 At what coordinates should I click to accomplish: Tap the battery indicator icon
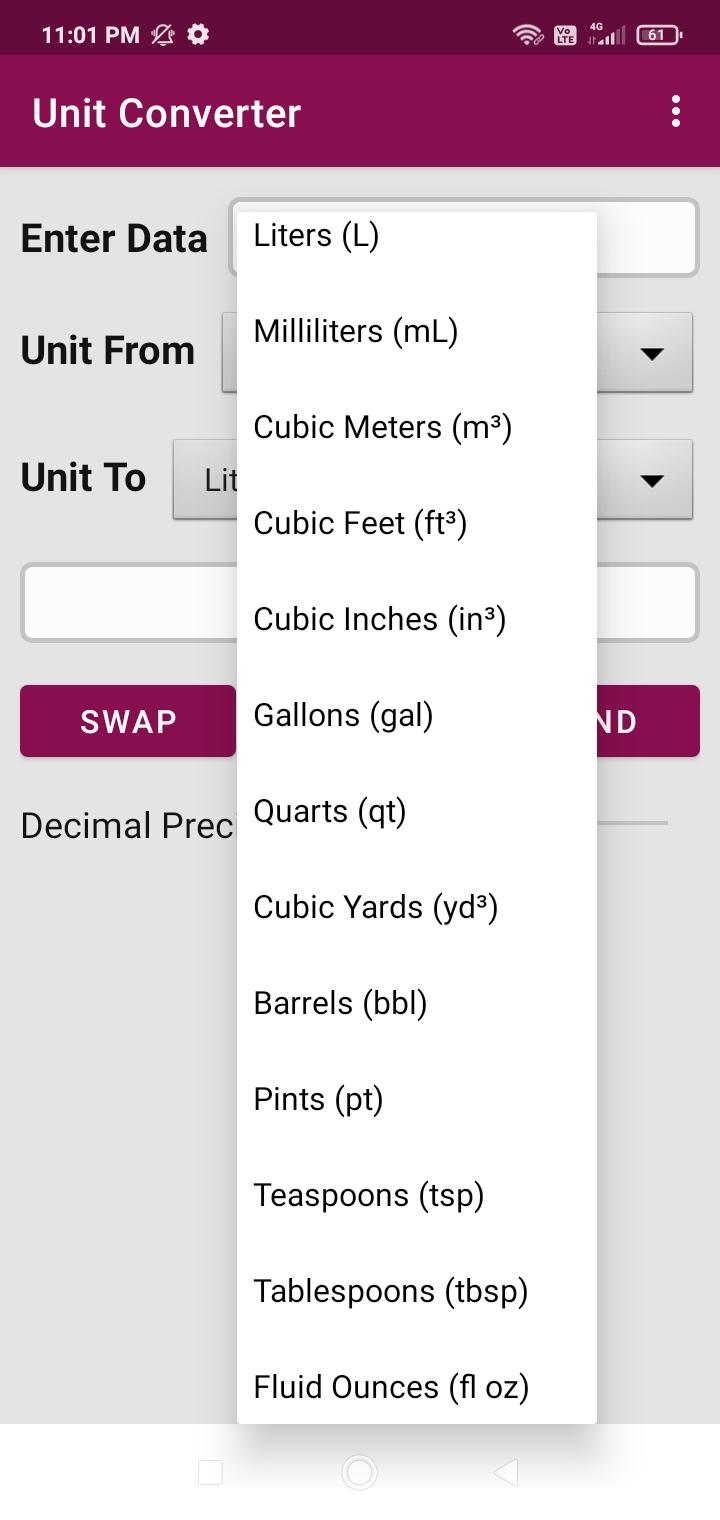tap(659, 35)
